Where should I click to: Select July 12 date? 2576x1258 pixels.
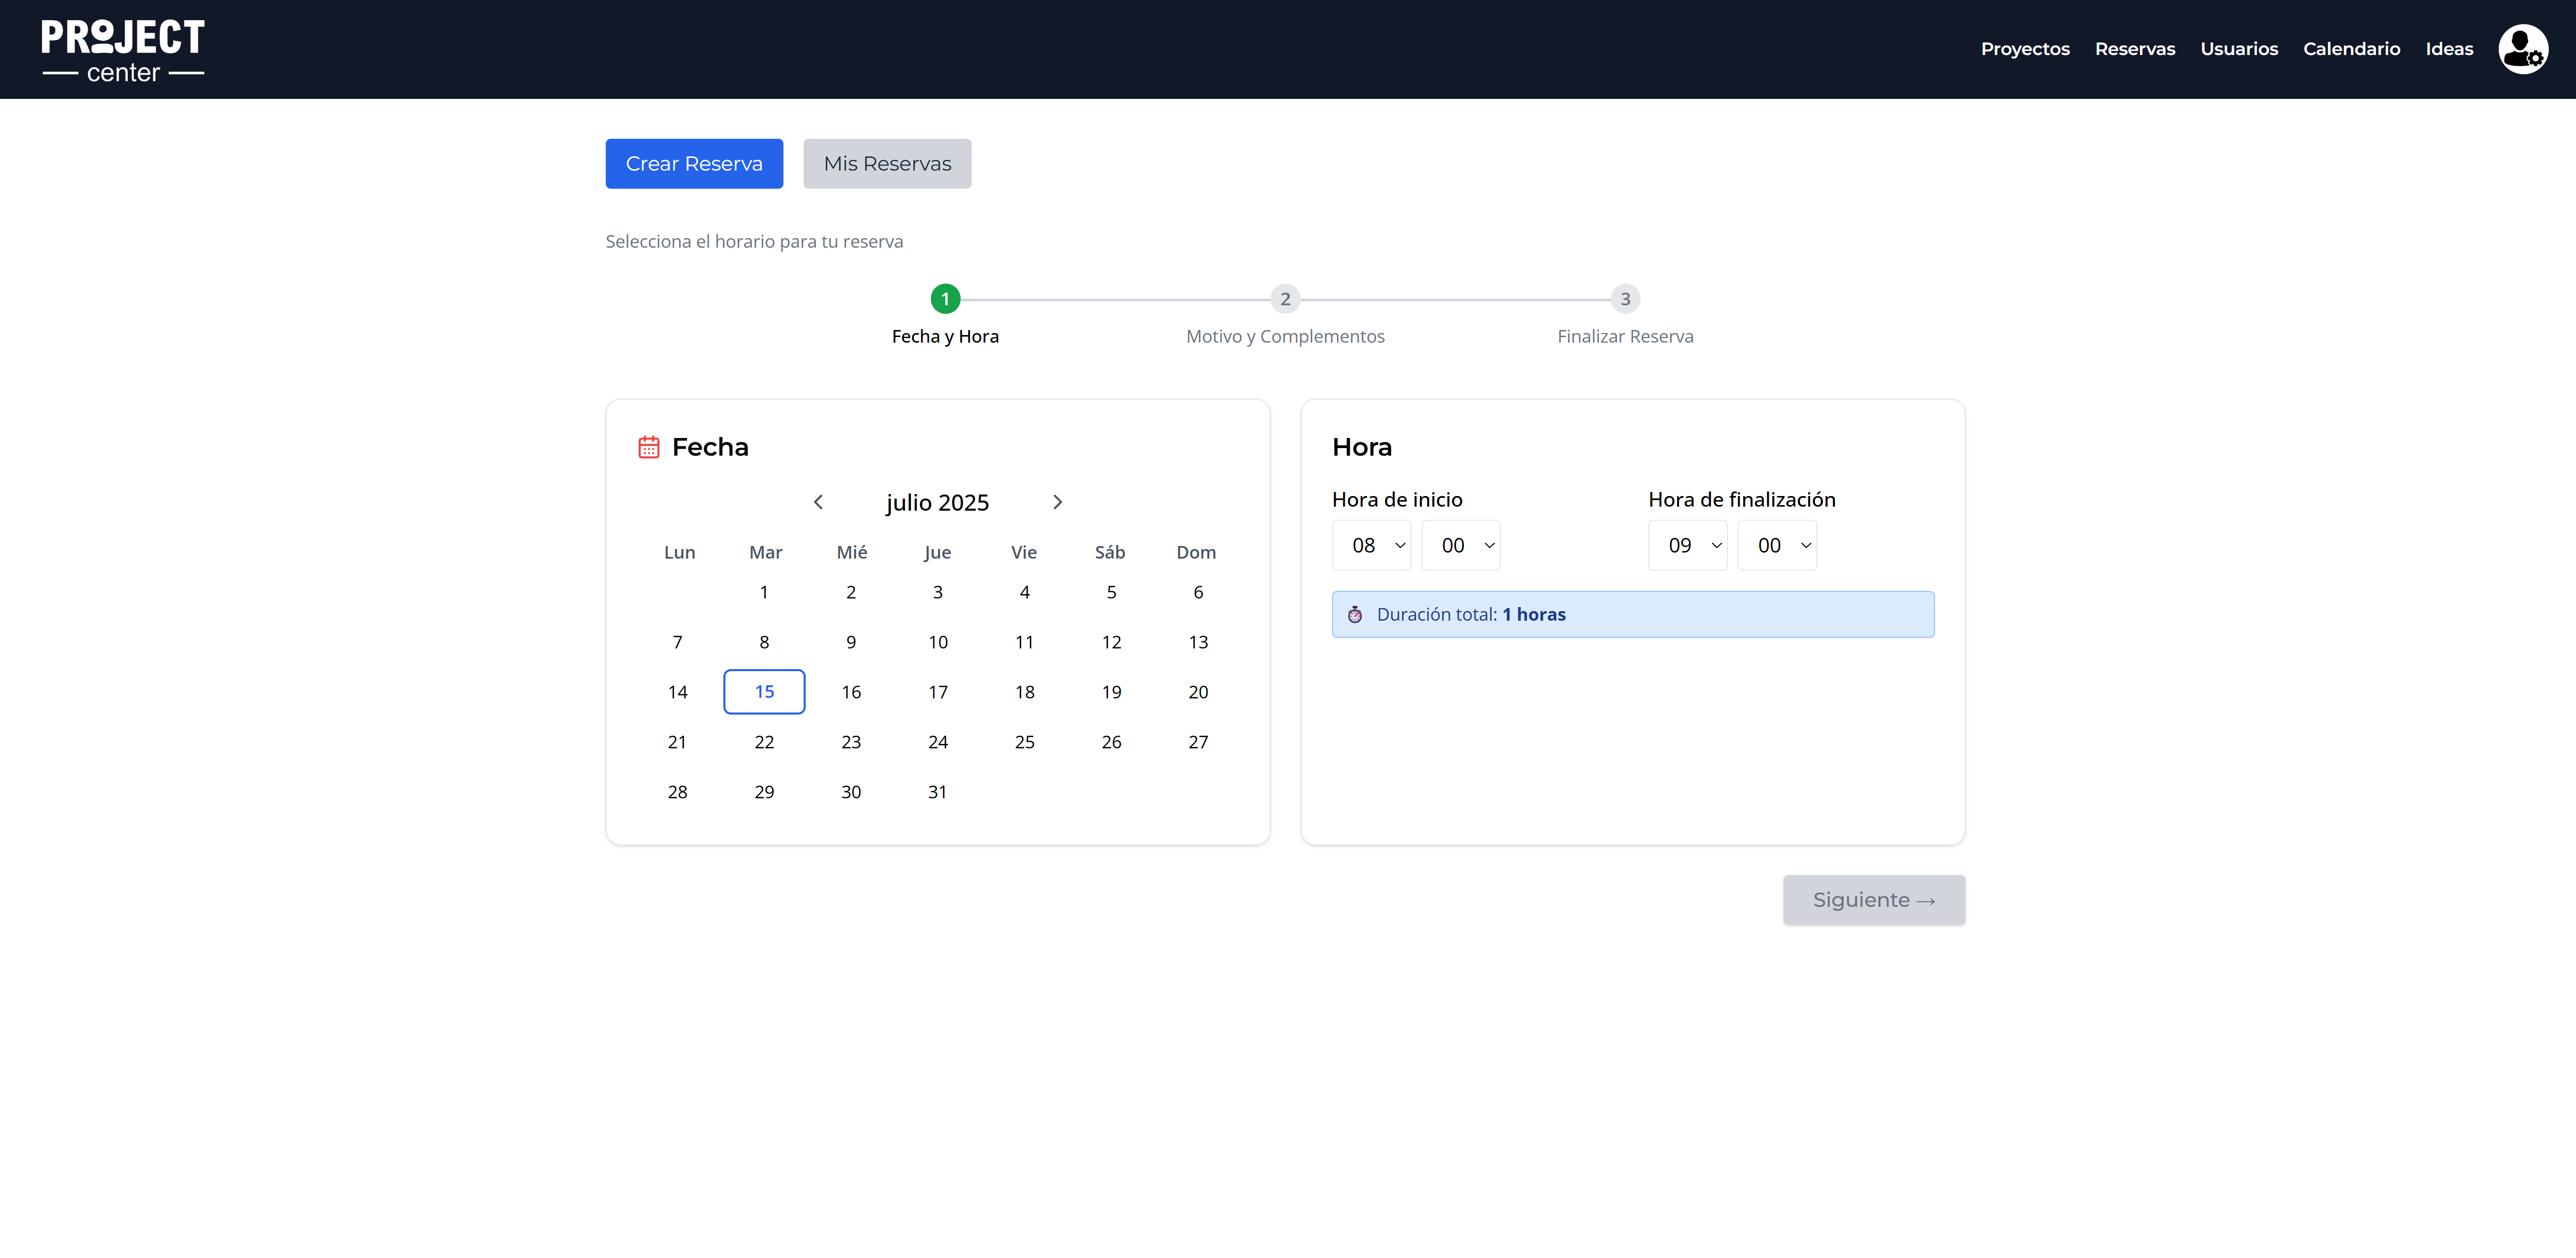click(x=1111, y=642)
